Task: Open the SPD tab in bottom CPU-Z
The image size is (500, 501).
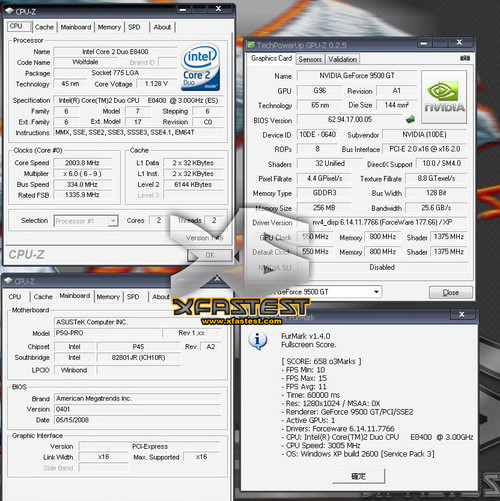Action: click(x=133, y=297)
